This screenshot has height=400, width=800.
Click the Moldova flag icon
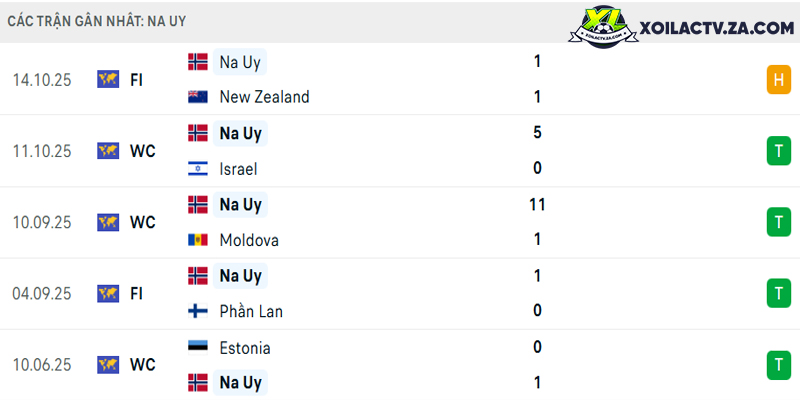point(198,240)
